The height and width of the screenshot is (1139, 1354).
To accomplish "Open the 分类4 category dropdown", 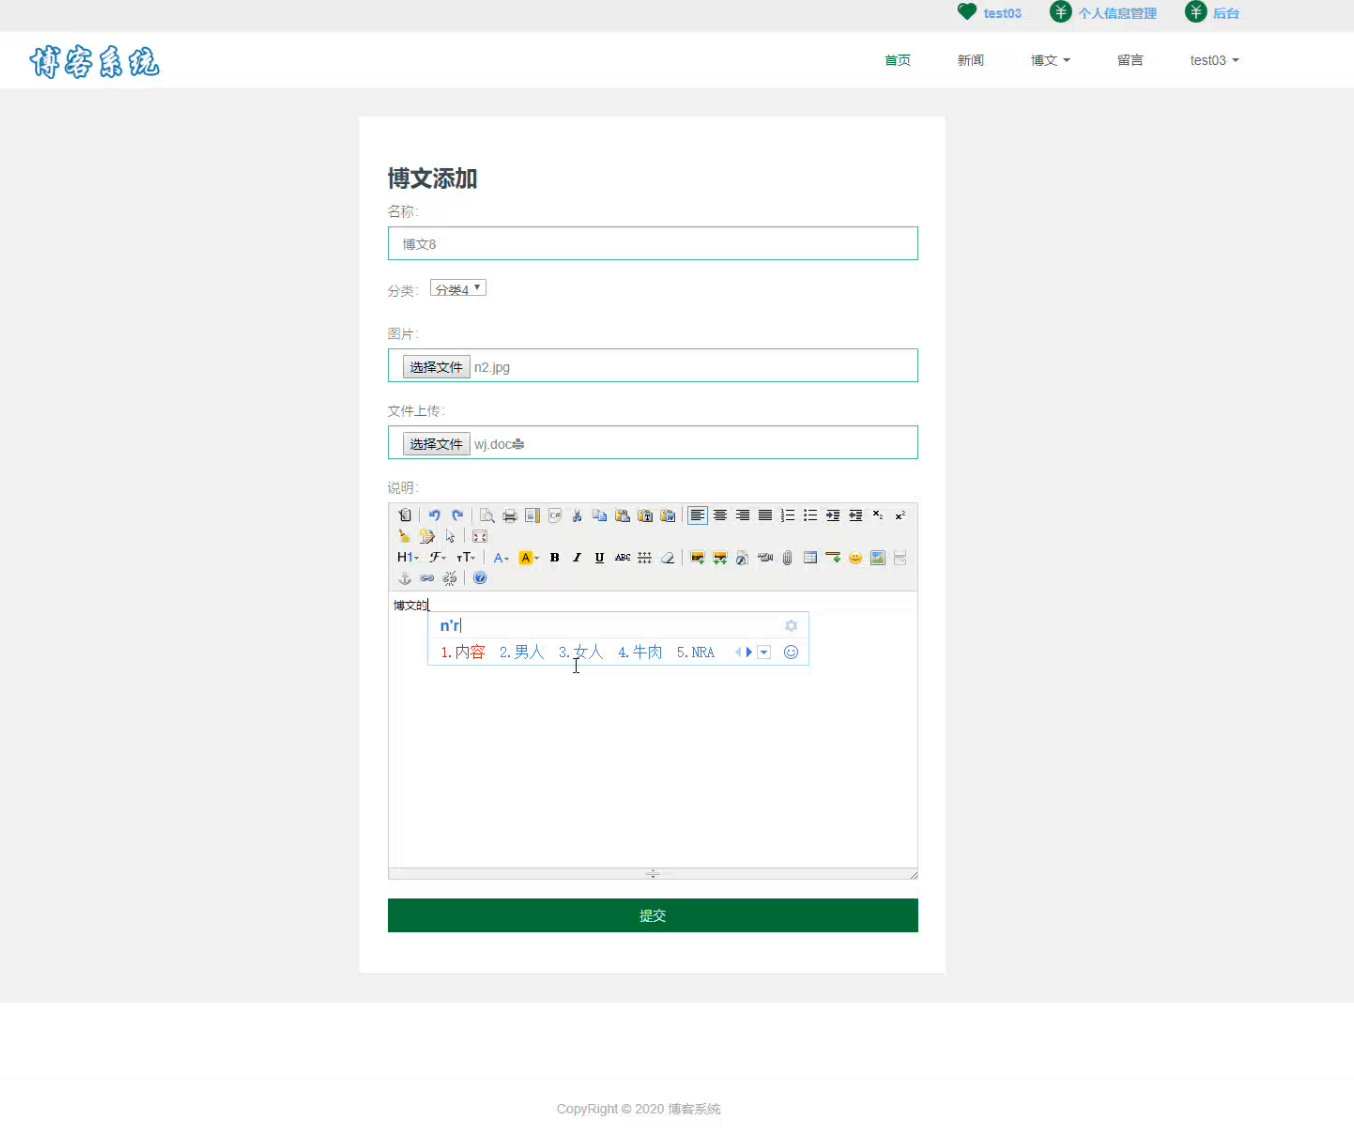I will tap(458, 289).
